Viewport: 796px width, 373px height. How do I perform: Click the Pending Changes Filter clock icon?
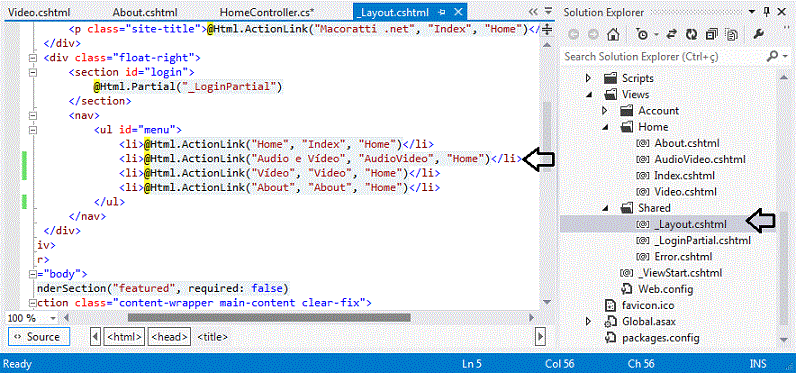(x=643, y=34)
